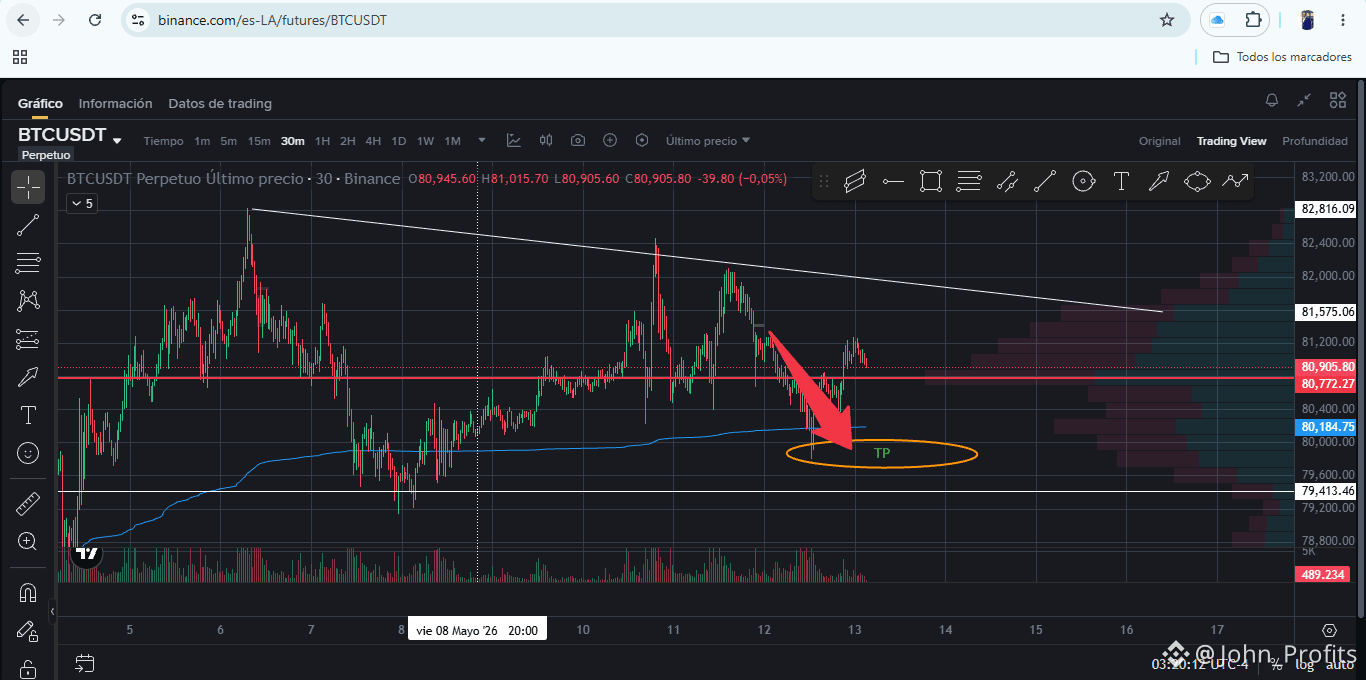1366x680 pixels.
Task: Open the Último precio price type dropdown
Action: [x=708, y=141]
